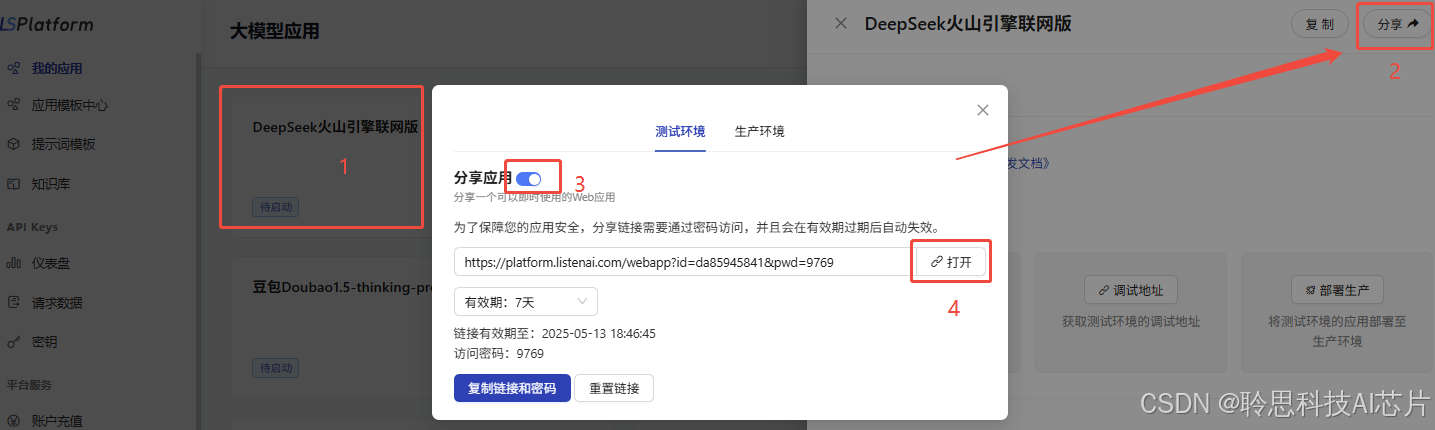
Task: Open the 账户充值 menu item
Action: [57, 421]
